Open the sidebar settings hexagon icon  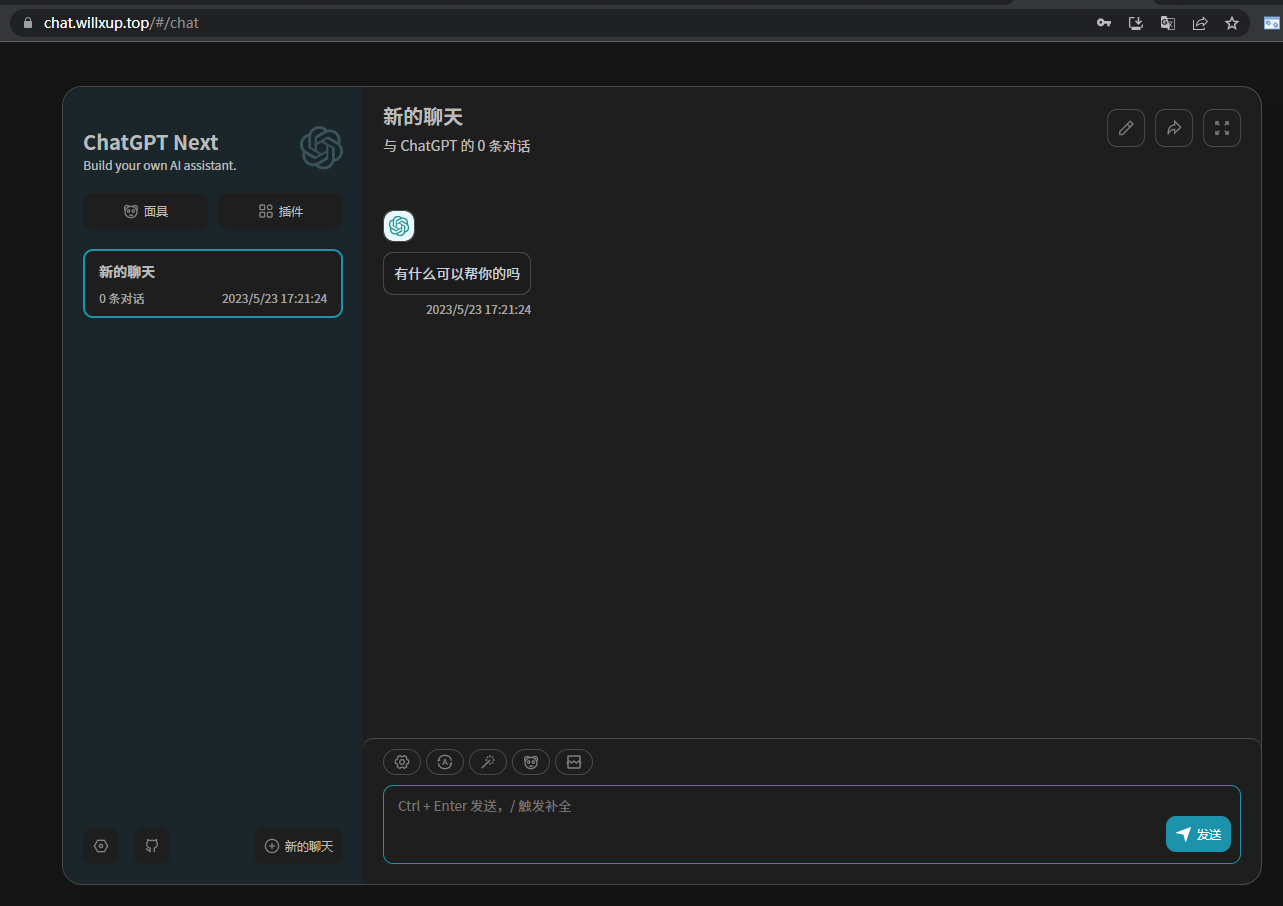(101, 846)
